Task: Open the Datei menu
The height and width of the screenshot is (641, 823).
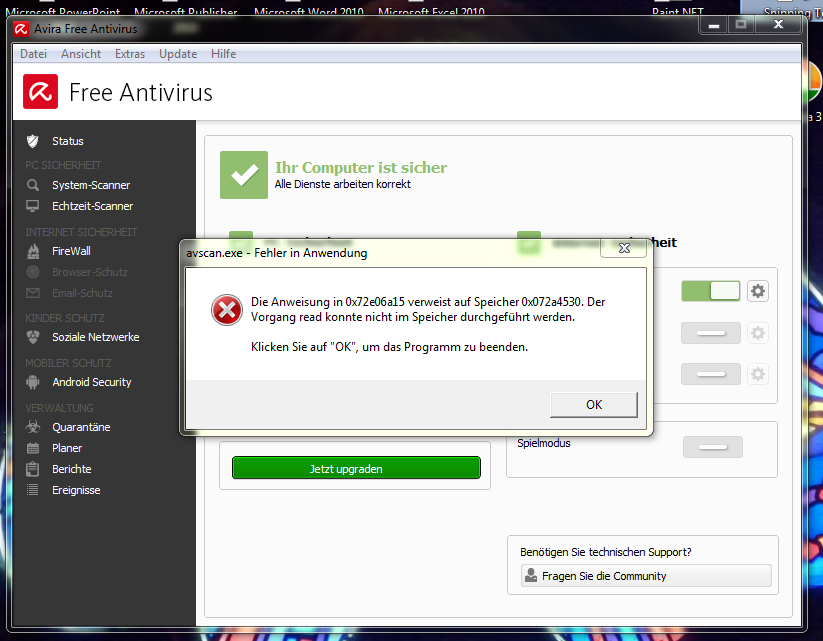Action: click(x=34, y=54)
